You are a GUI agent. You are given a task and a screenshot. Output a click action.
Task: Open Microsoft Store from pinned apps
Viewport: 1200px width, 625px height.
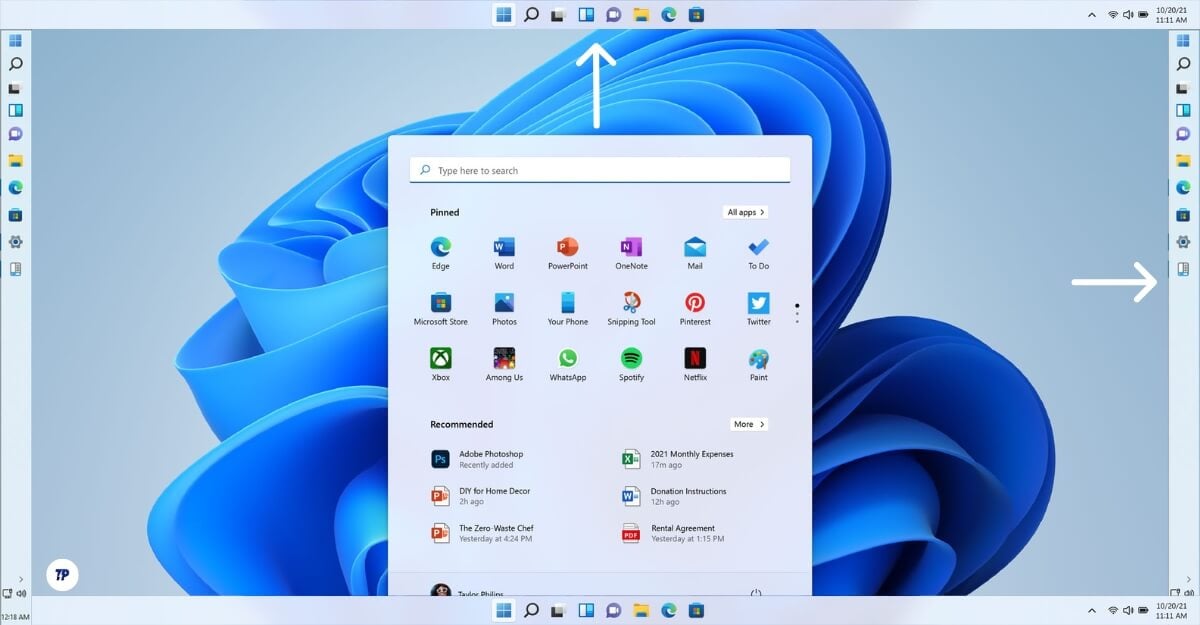440,308
